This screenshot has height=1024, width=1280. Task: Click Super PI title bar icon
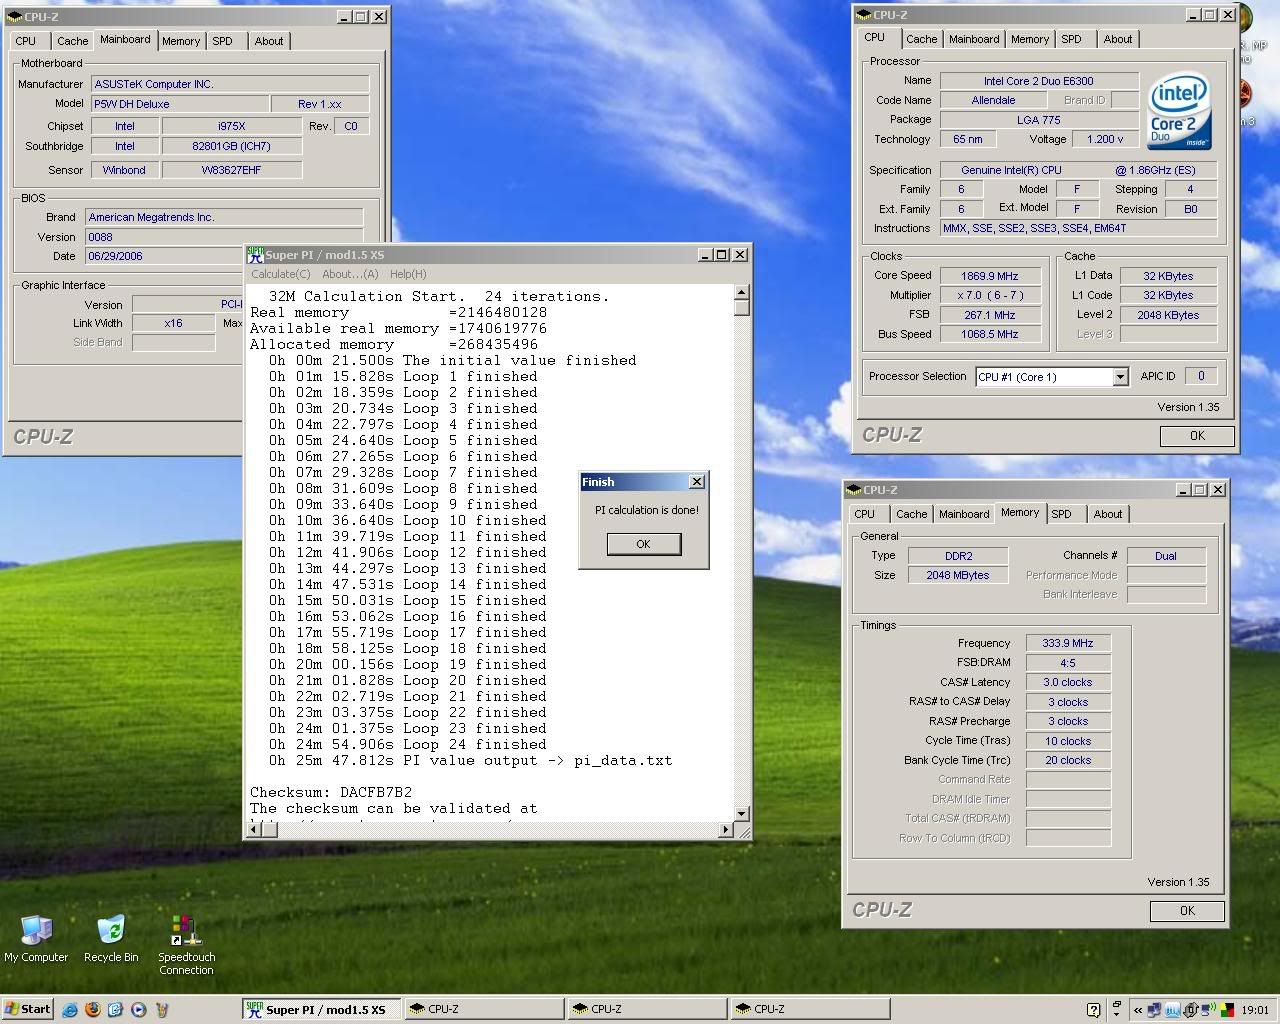[255, 255]
